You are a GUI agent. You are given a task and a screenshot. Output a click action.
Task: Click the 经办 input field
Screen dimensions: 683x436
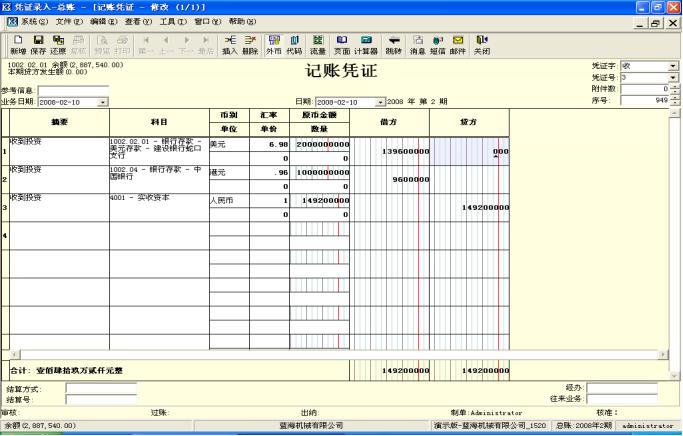point(622,388)
